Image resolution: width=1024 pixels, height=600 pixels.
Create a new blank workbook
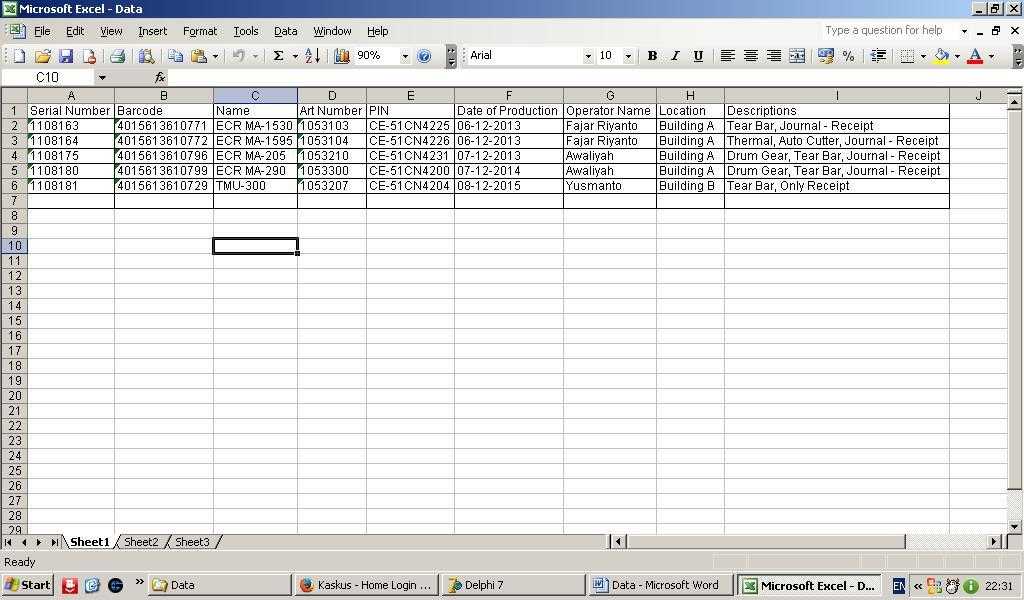click(x=19, y=56)
